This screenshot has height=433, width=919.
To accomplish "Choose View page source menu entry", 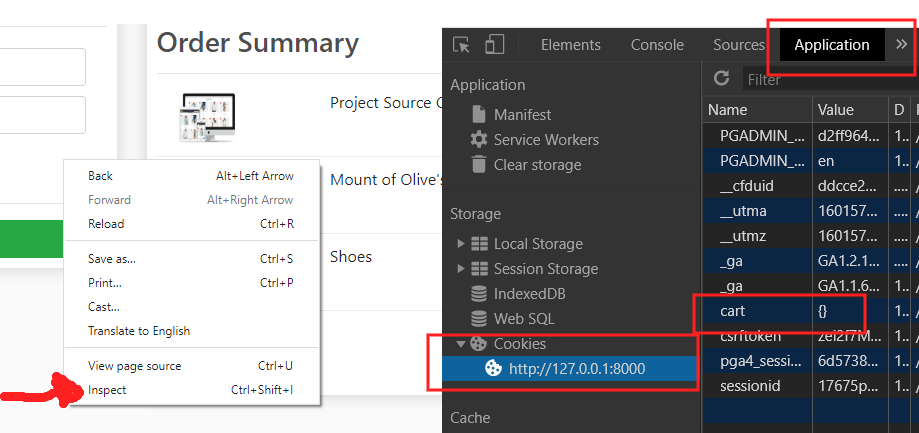I will point(135,366).
